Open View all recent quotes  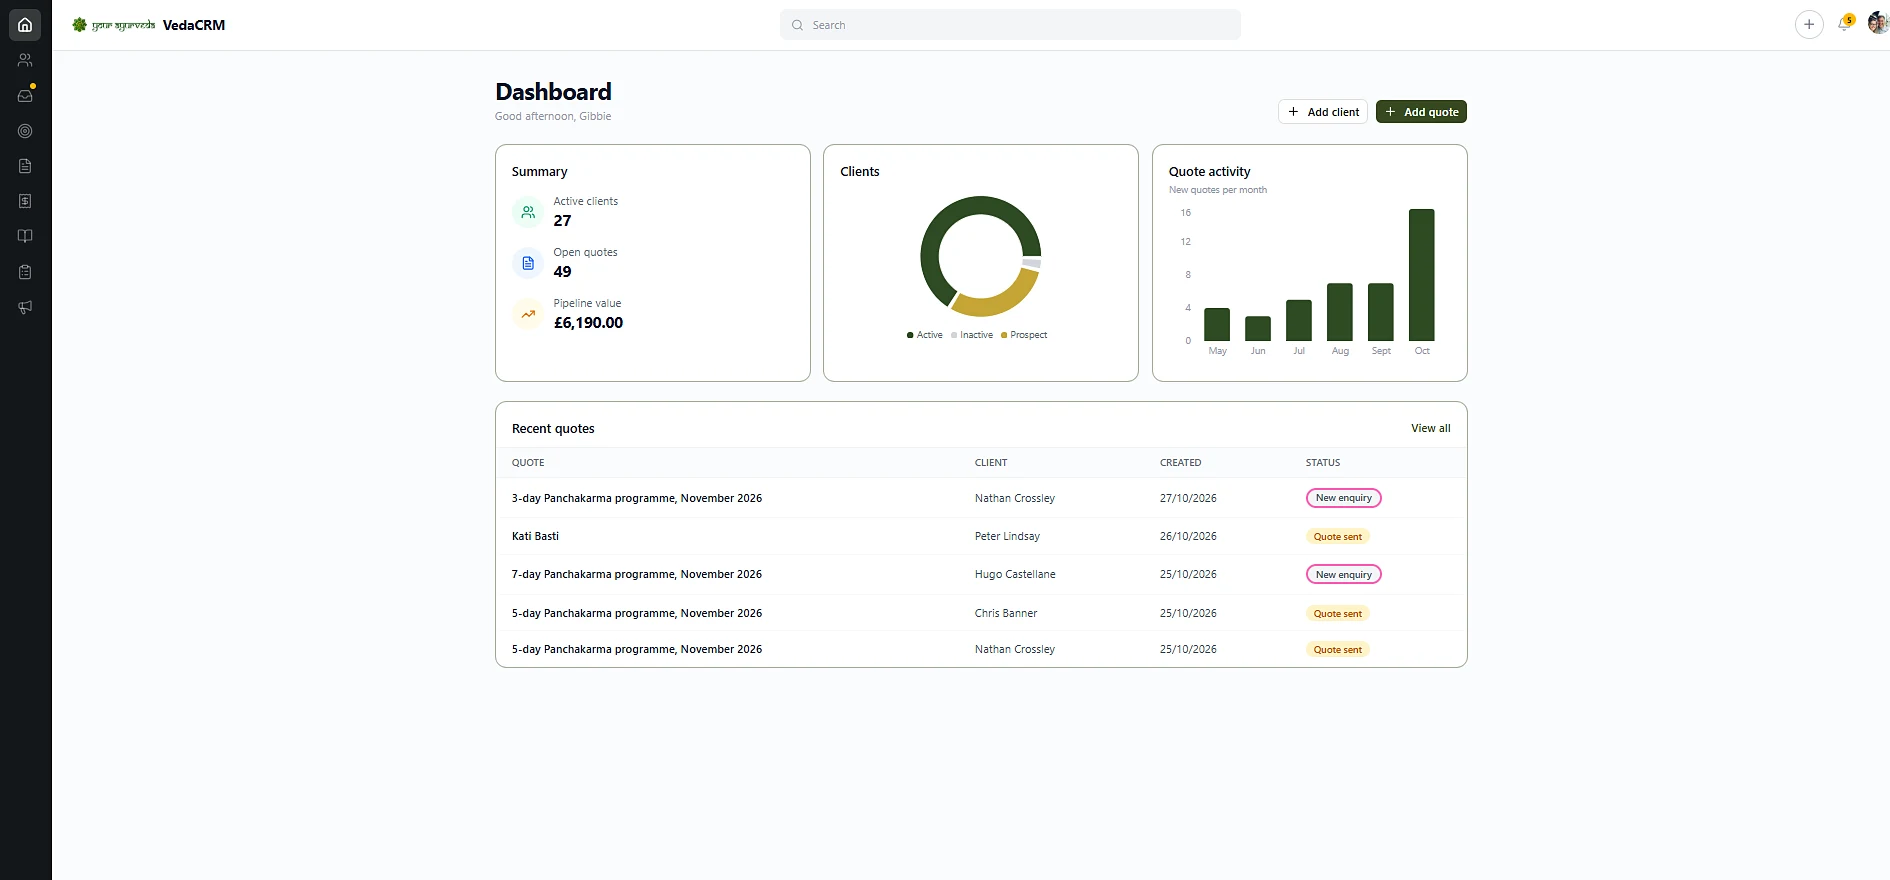1430,428
